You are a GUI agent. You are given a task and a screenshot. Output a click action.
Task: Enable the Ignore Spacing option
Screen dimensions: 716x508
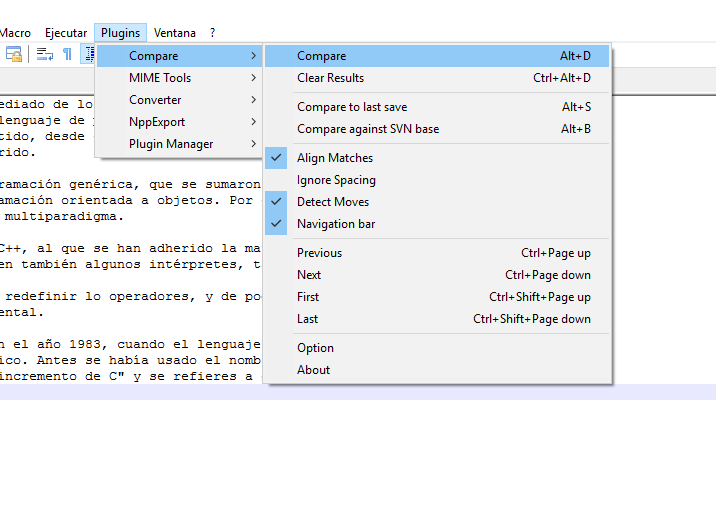pos(437,180)
